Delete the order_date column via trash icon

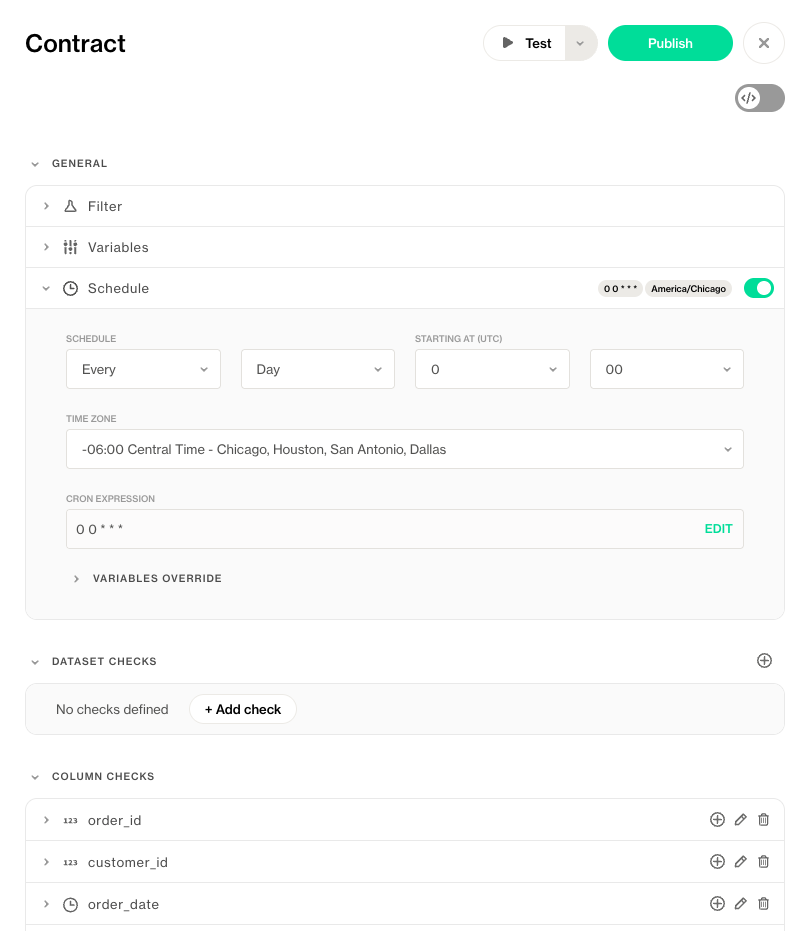(764, 904)
